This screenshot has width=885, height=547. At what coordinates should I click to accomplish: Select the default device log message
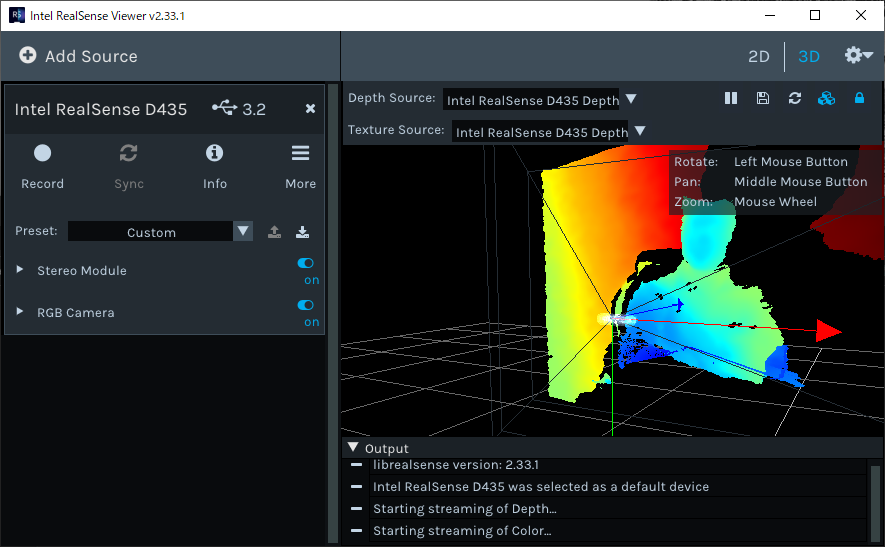541,487
